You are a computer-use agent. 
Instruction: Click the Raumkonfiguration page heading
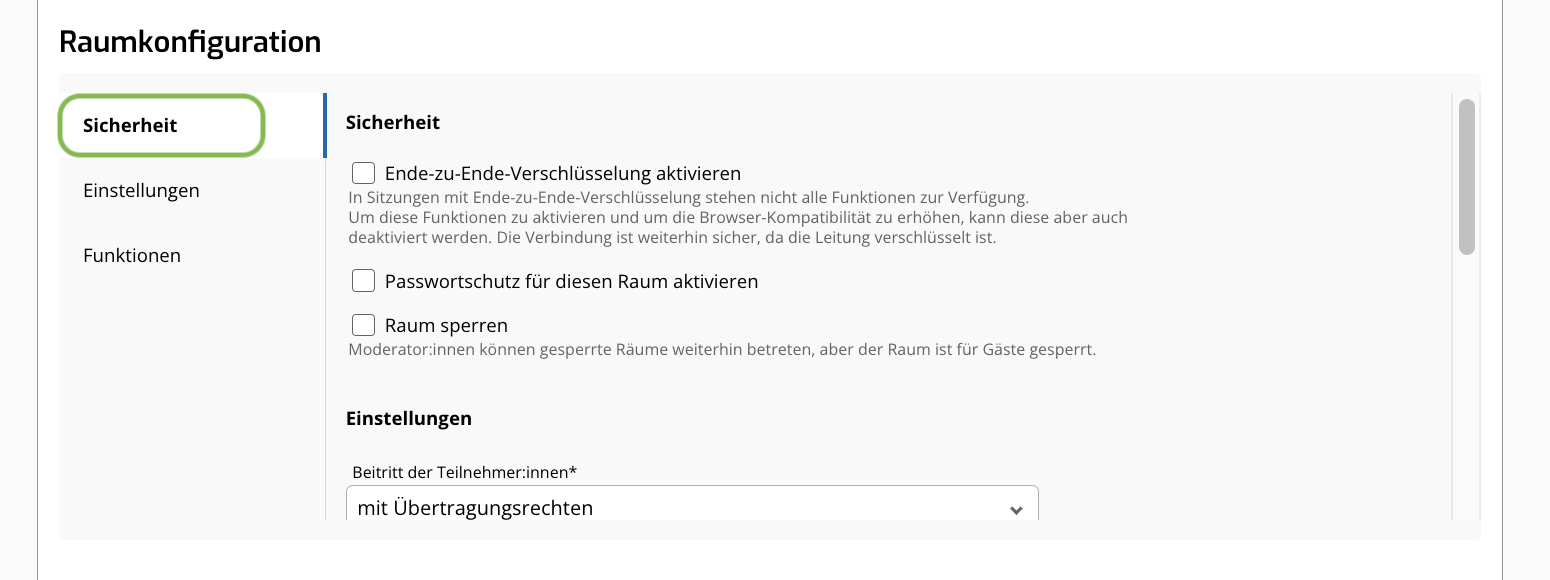[190, 42]
